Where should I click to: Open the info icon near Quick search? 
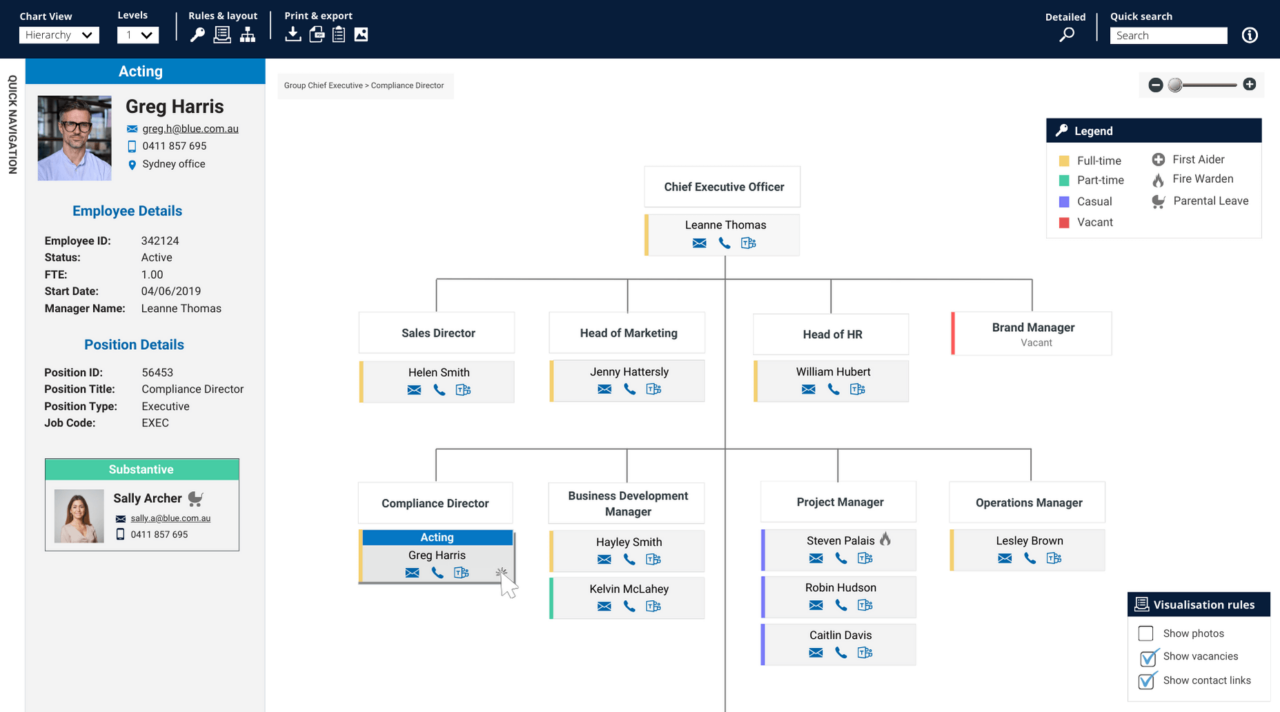[1249, 34]
